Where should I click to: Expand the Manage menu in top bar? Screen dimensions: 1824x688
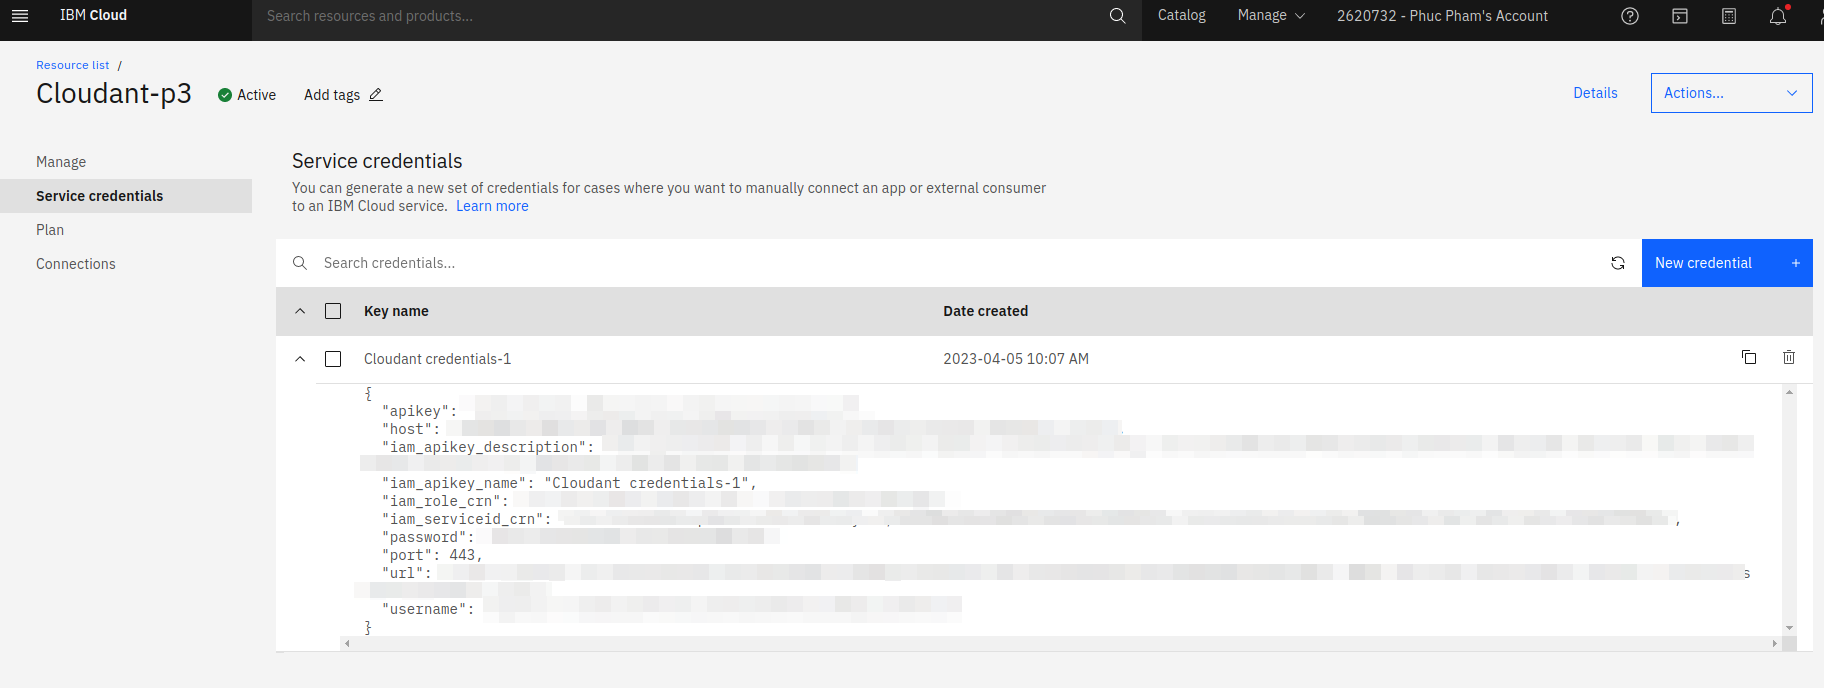click(1271, 16)
